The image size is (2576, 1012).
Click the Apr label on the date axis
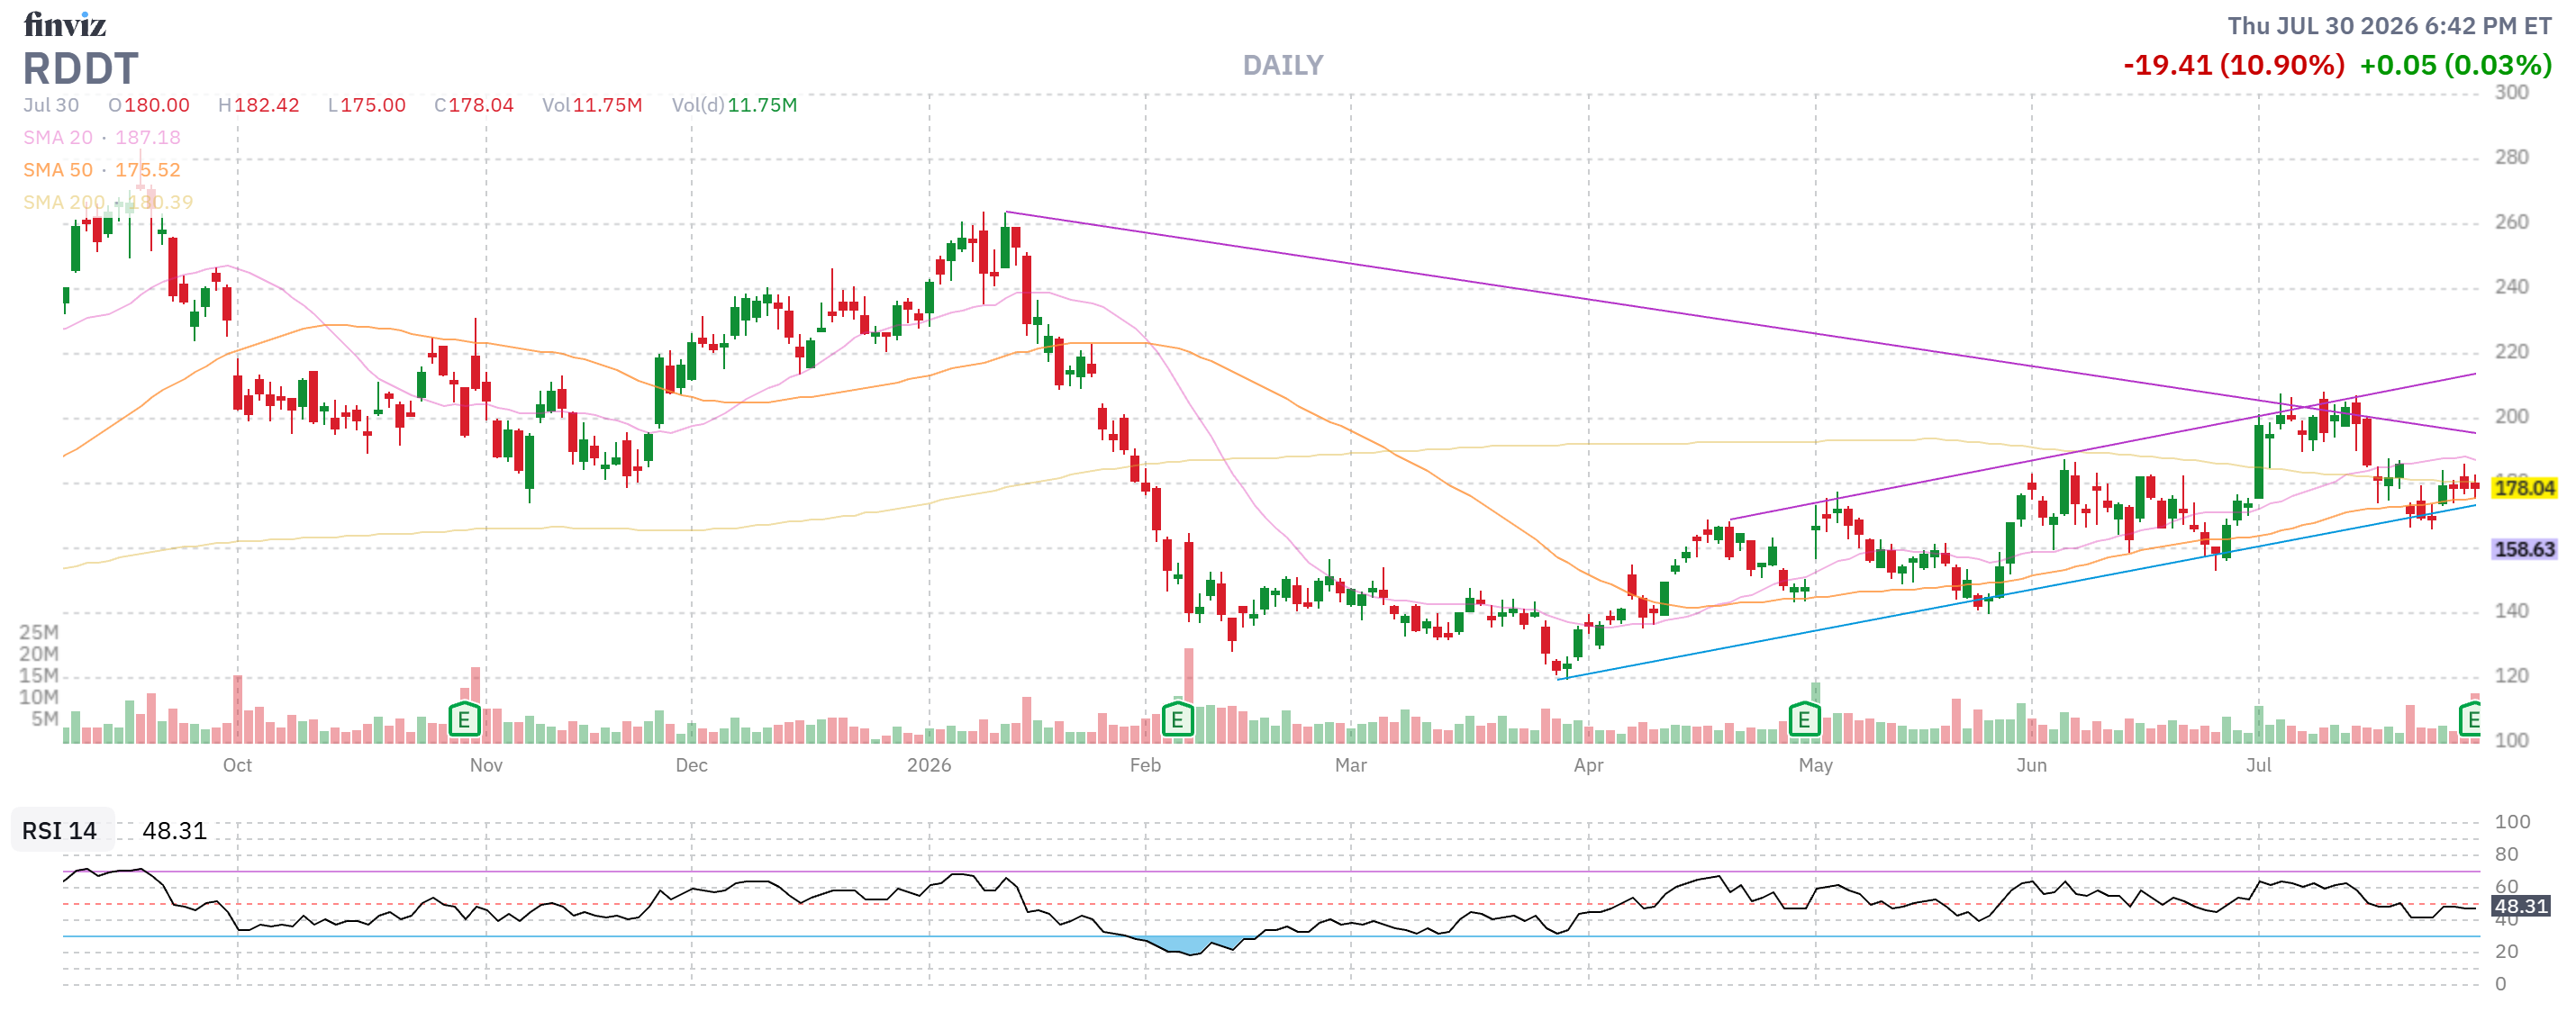pyautogui.click(x=1588, y=765)
